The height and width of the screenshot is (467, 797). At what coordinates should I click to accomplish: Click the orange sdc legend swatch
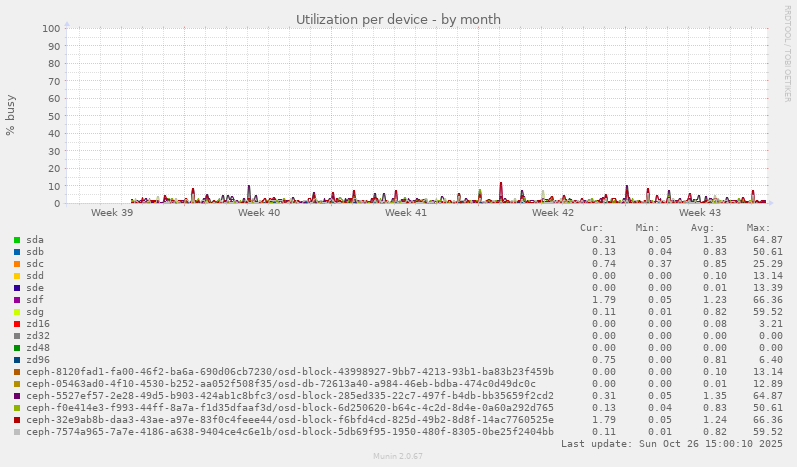(17, 264)
